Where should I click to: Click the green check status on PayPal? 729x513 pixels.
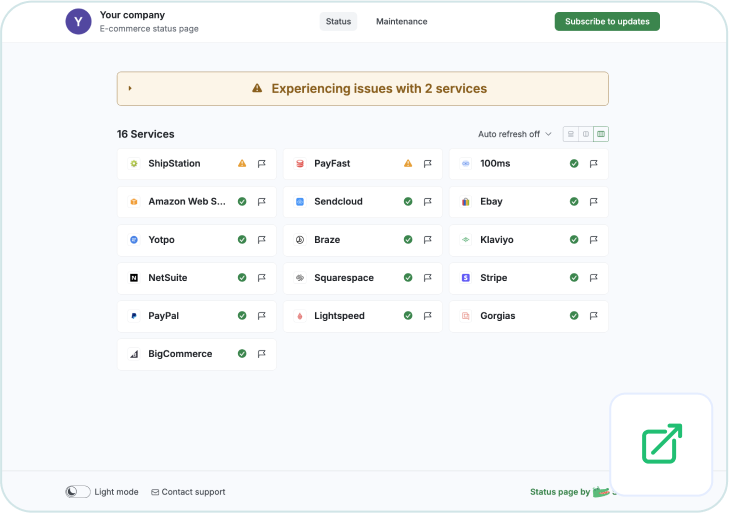242,316
